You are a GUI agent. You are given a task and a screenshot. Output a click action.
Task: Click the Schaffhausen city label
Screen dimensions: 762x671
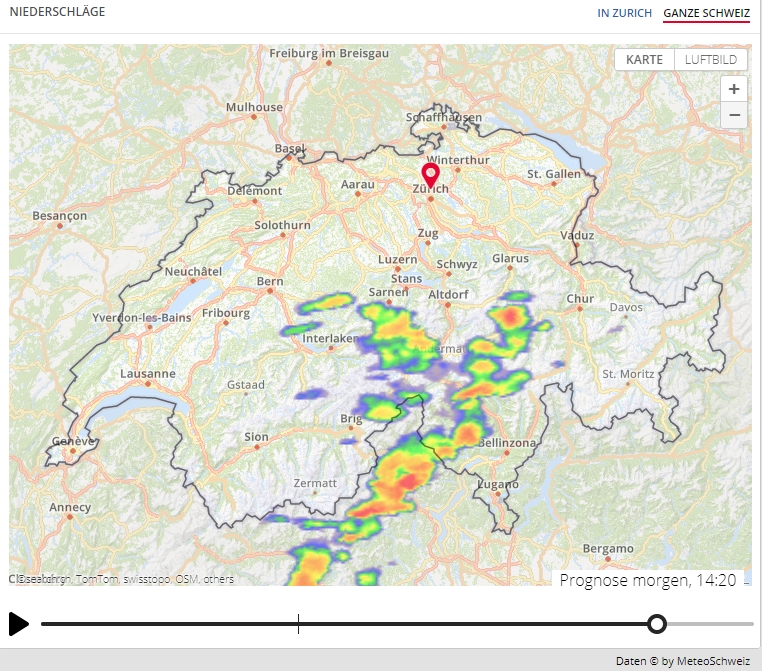[x=444, y=117]
